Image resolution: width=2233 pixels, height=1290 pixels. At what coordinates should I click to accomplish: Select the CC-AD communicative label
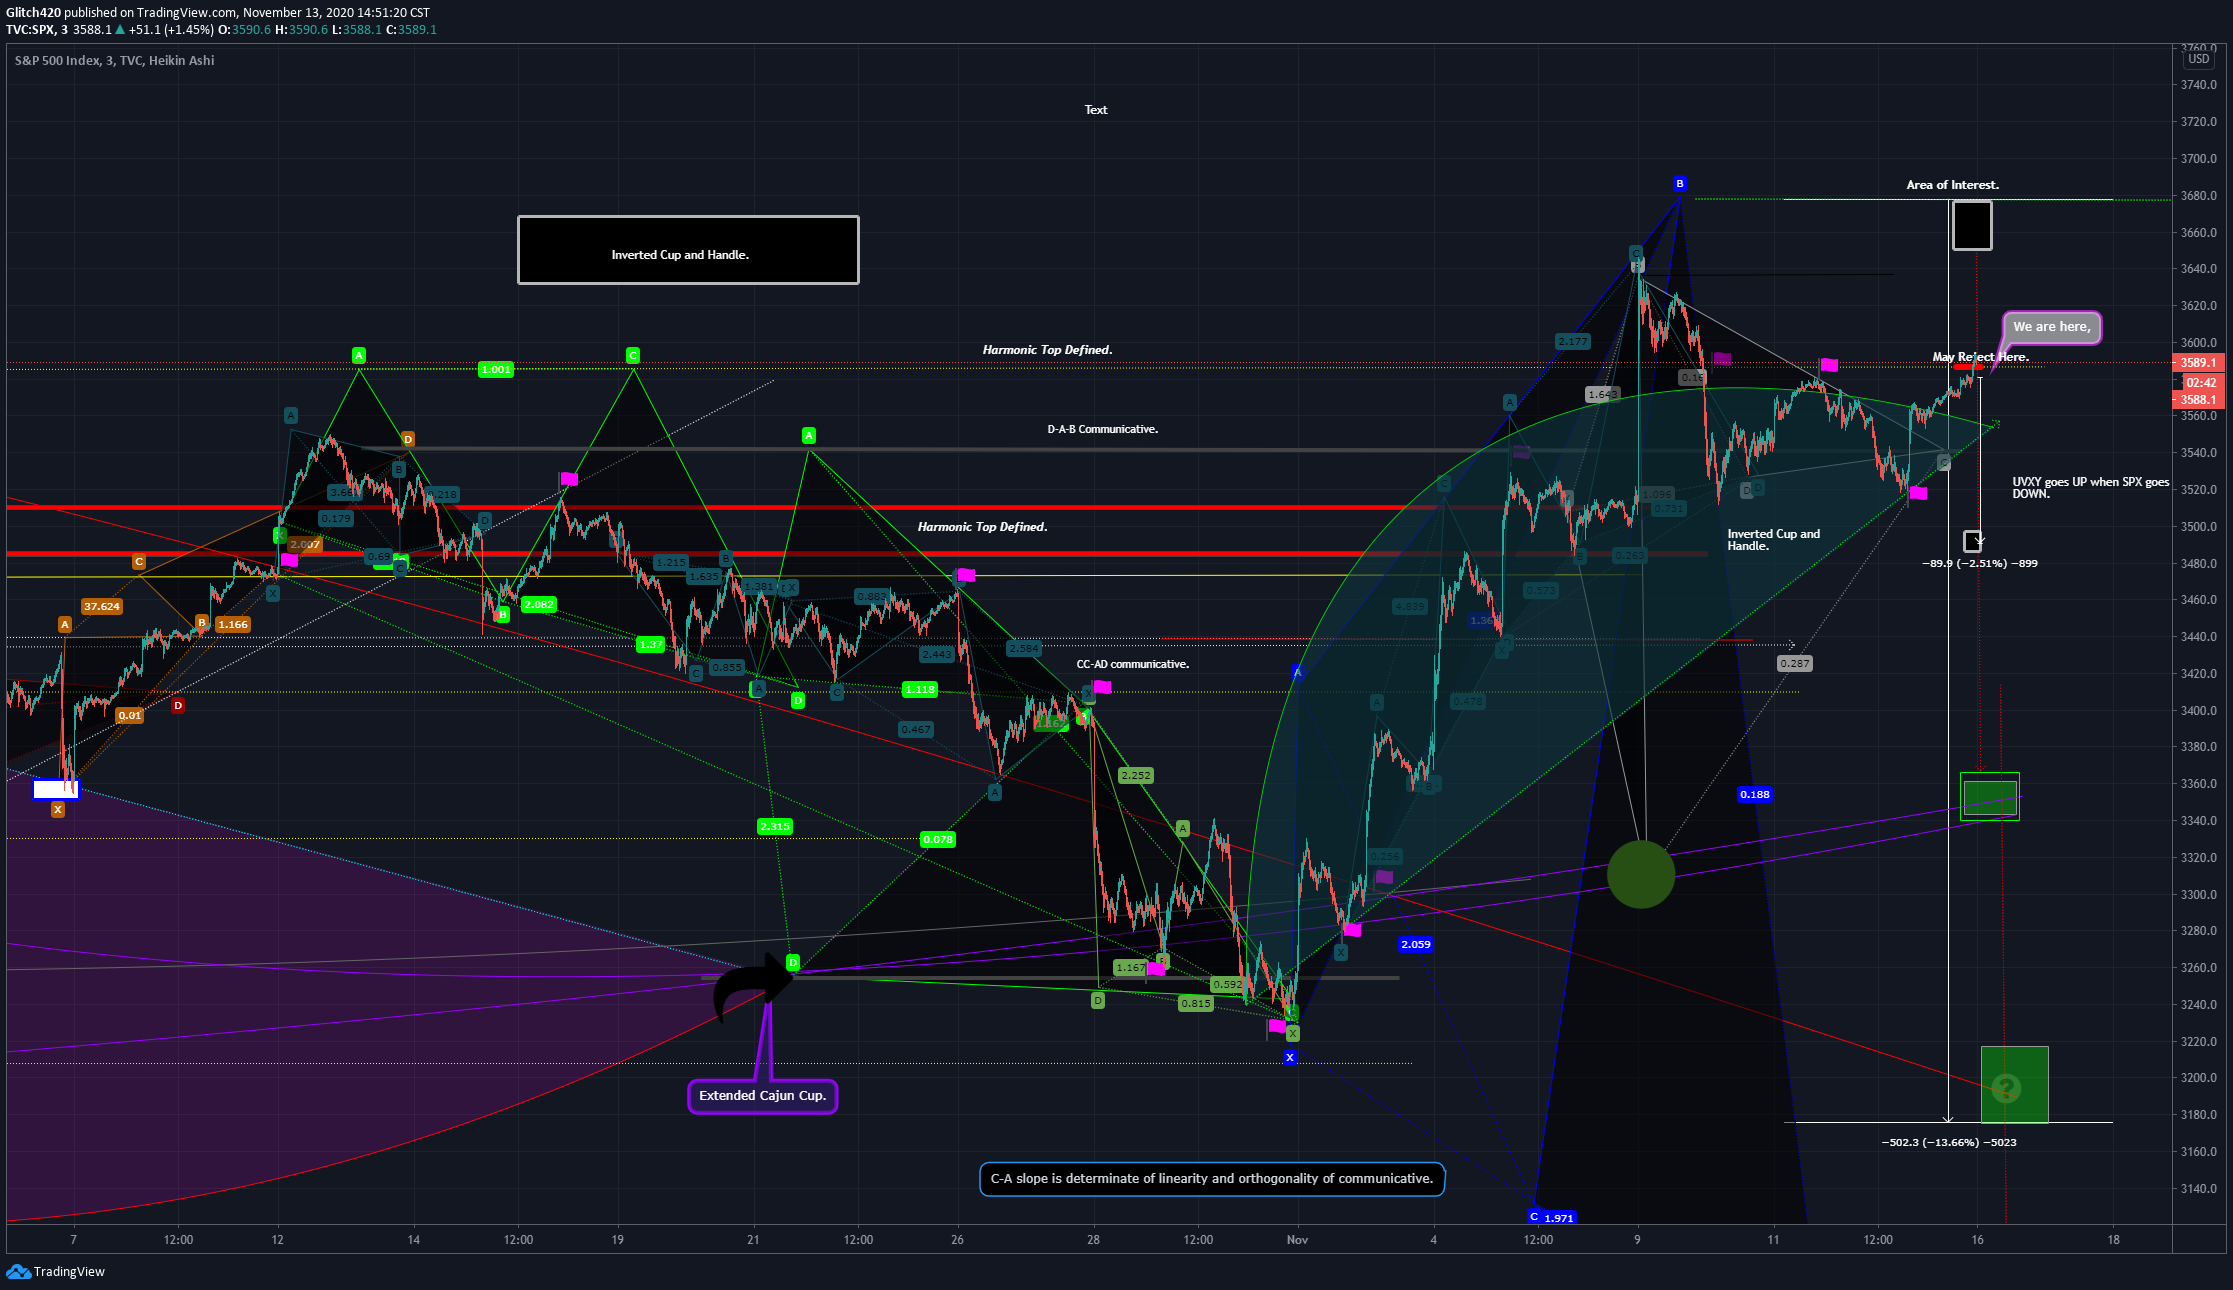click(1133, 664)
